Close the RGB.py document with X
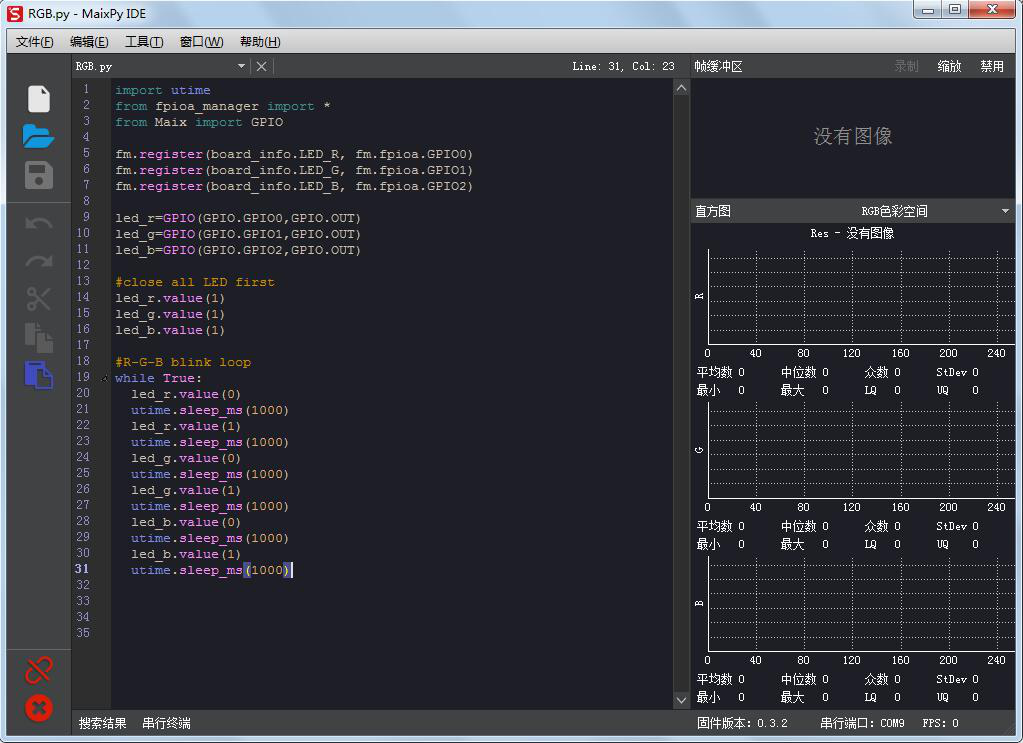Viewport: 1023px width, 743px height. (x=261, y=66)
